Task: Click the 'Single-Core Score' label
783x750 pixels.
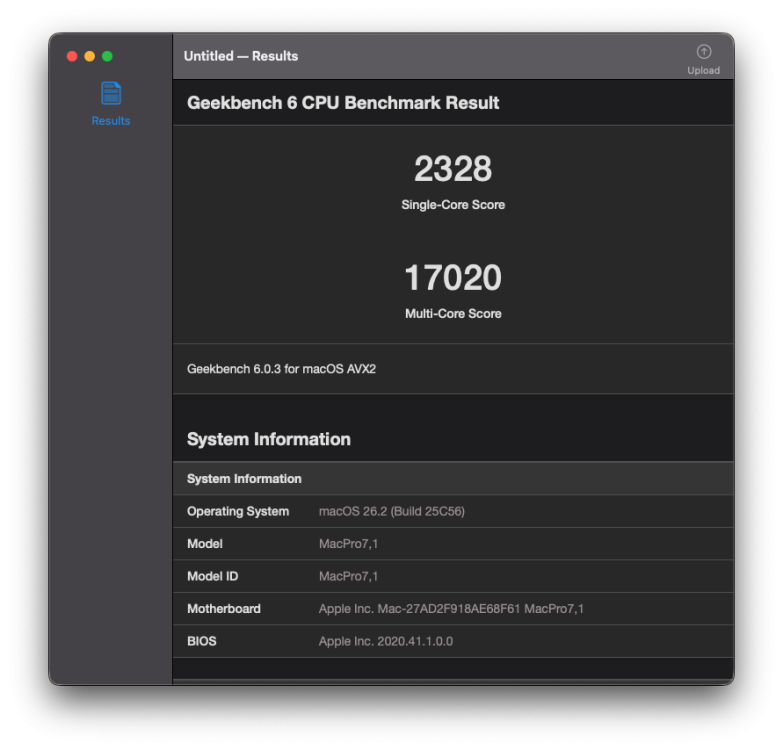Action: click(453, 205)
